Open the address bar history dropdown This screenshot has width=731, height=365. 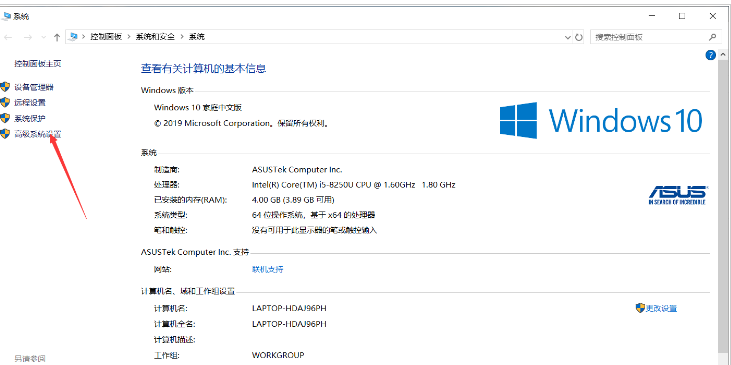point(567,37)
